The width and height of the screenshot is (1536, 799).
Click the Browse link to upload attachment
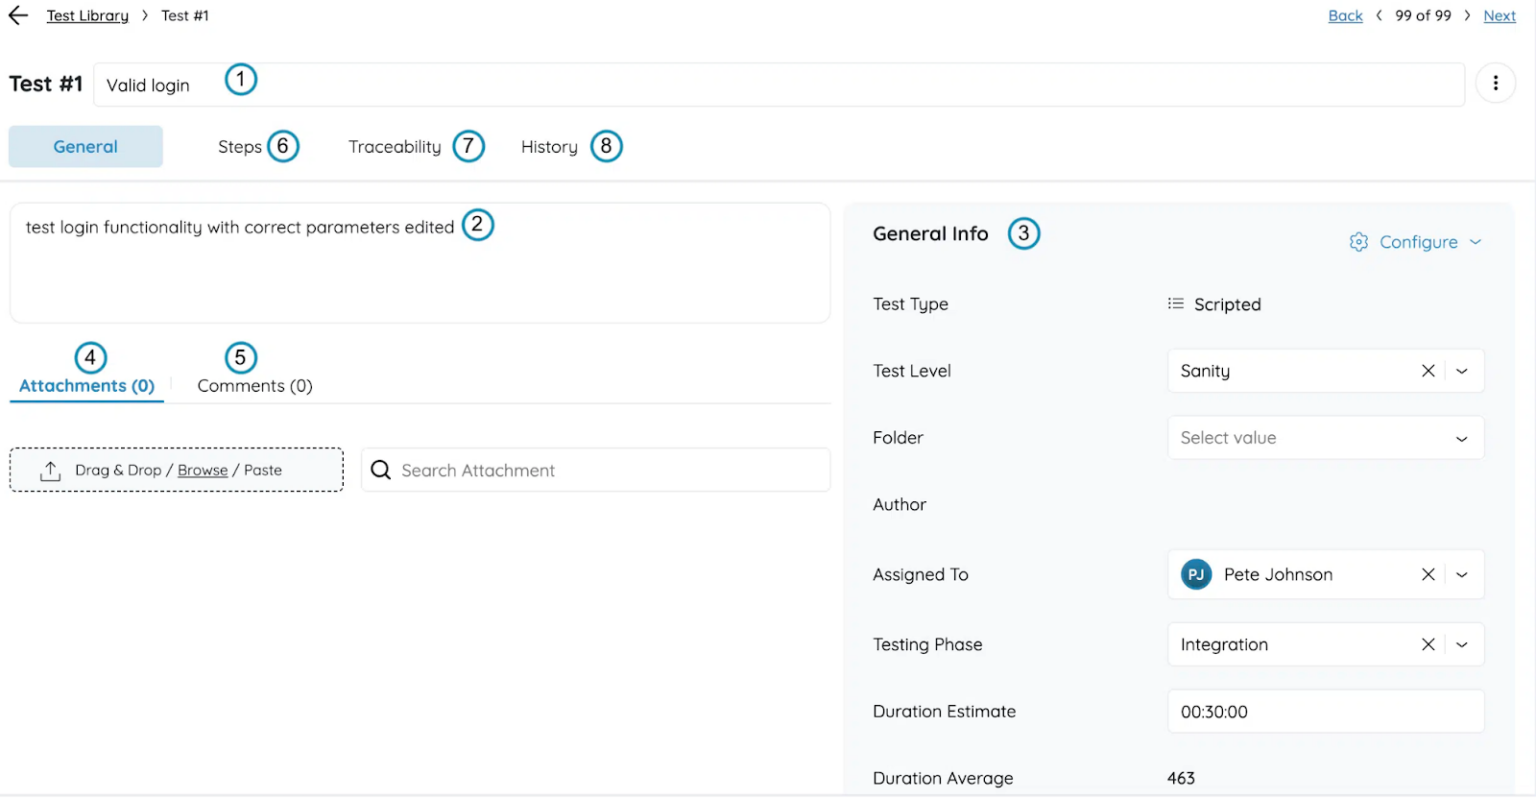coord(203,470)
